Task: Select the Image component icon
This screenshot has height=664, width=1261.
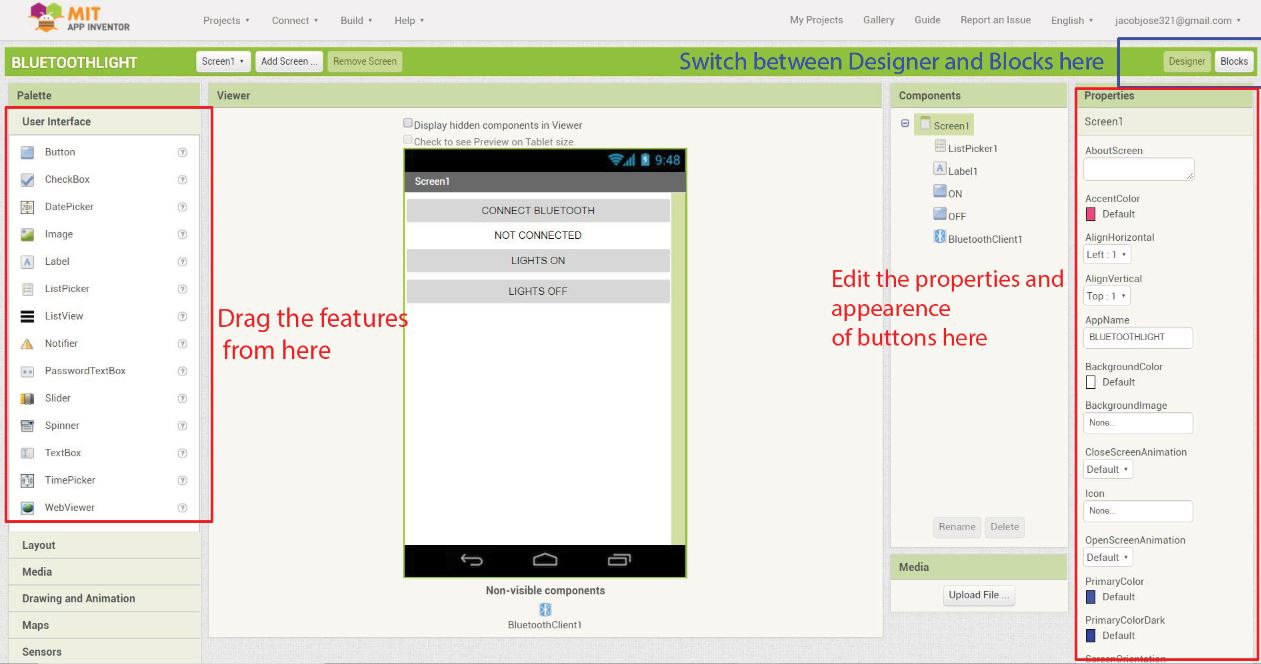Action: (27, 234)
